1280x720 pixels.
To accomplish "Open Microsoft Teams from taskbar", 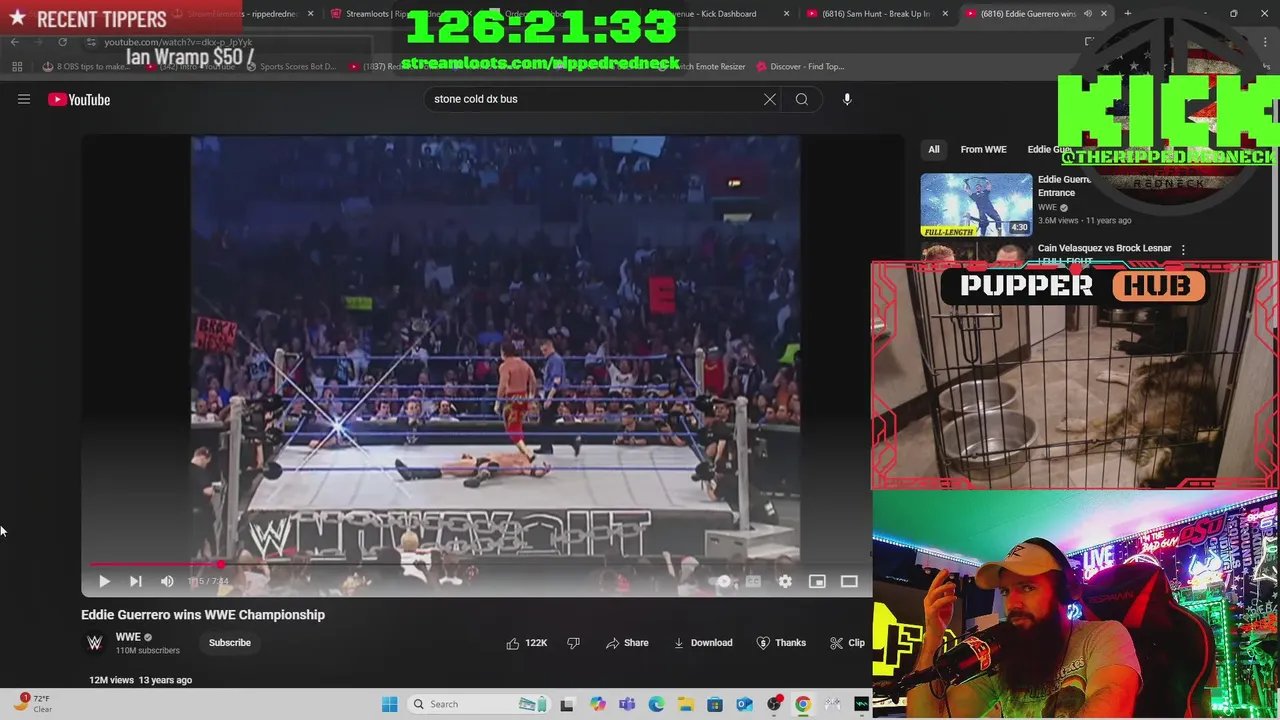I will tap(627, 704).
